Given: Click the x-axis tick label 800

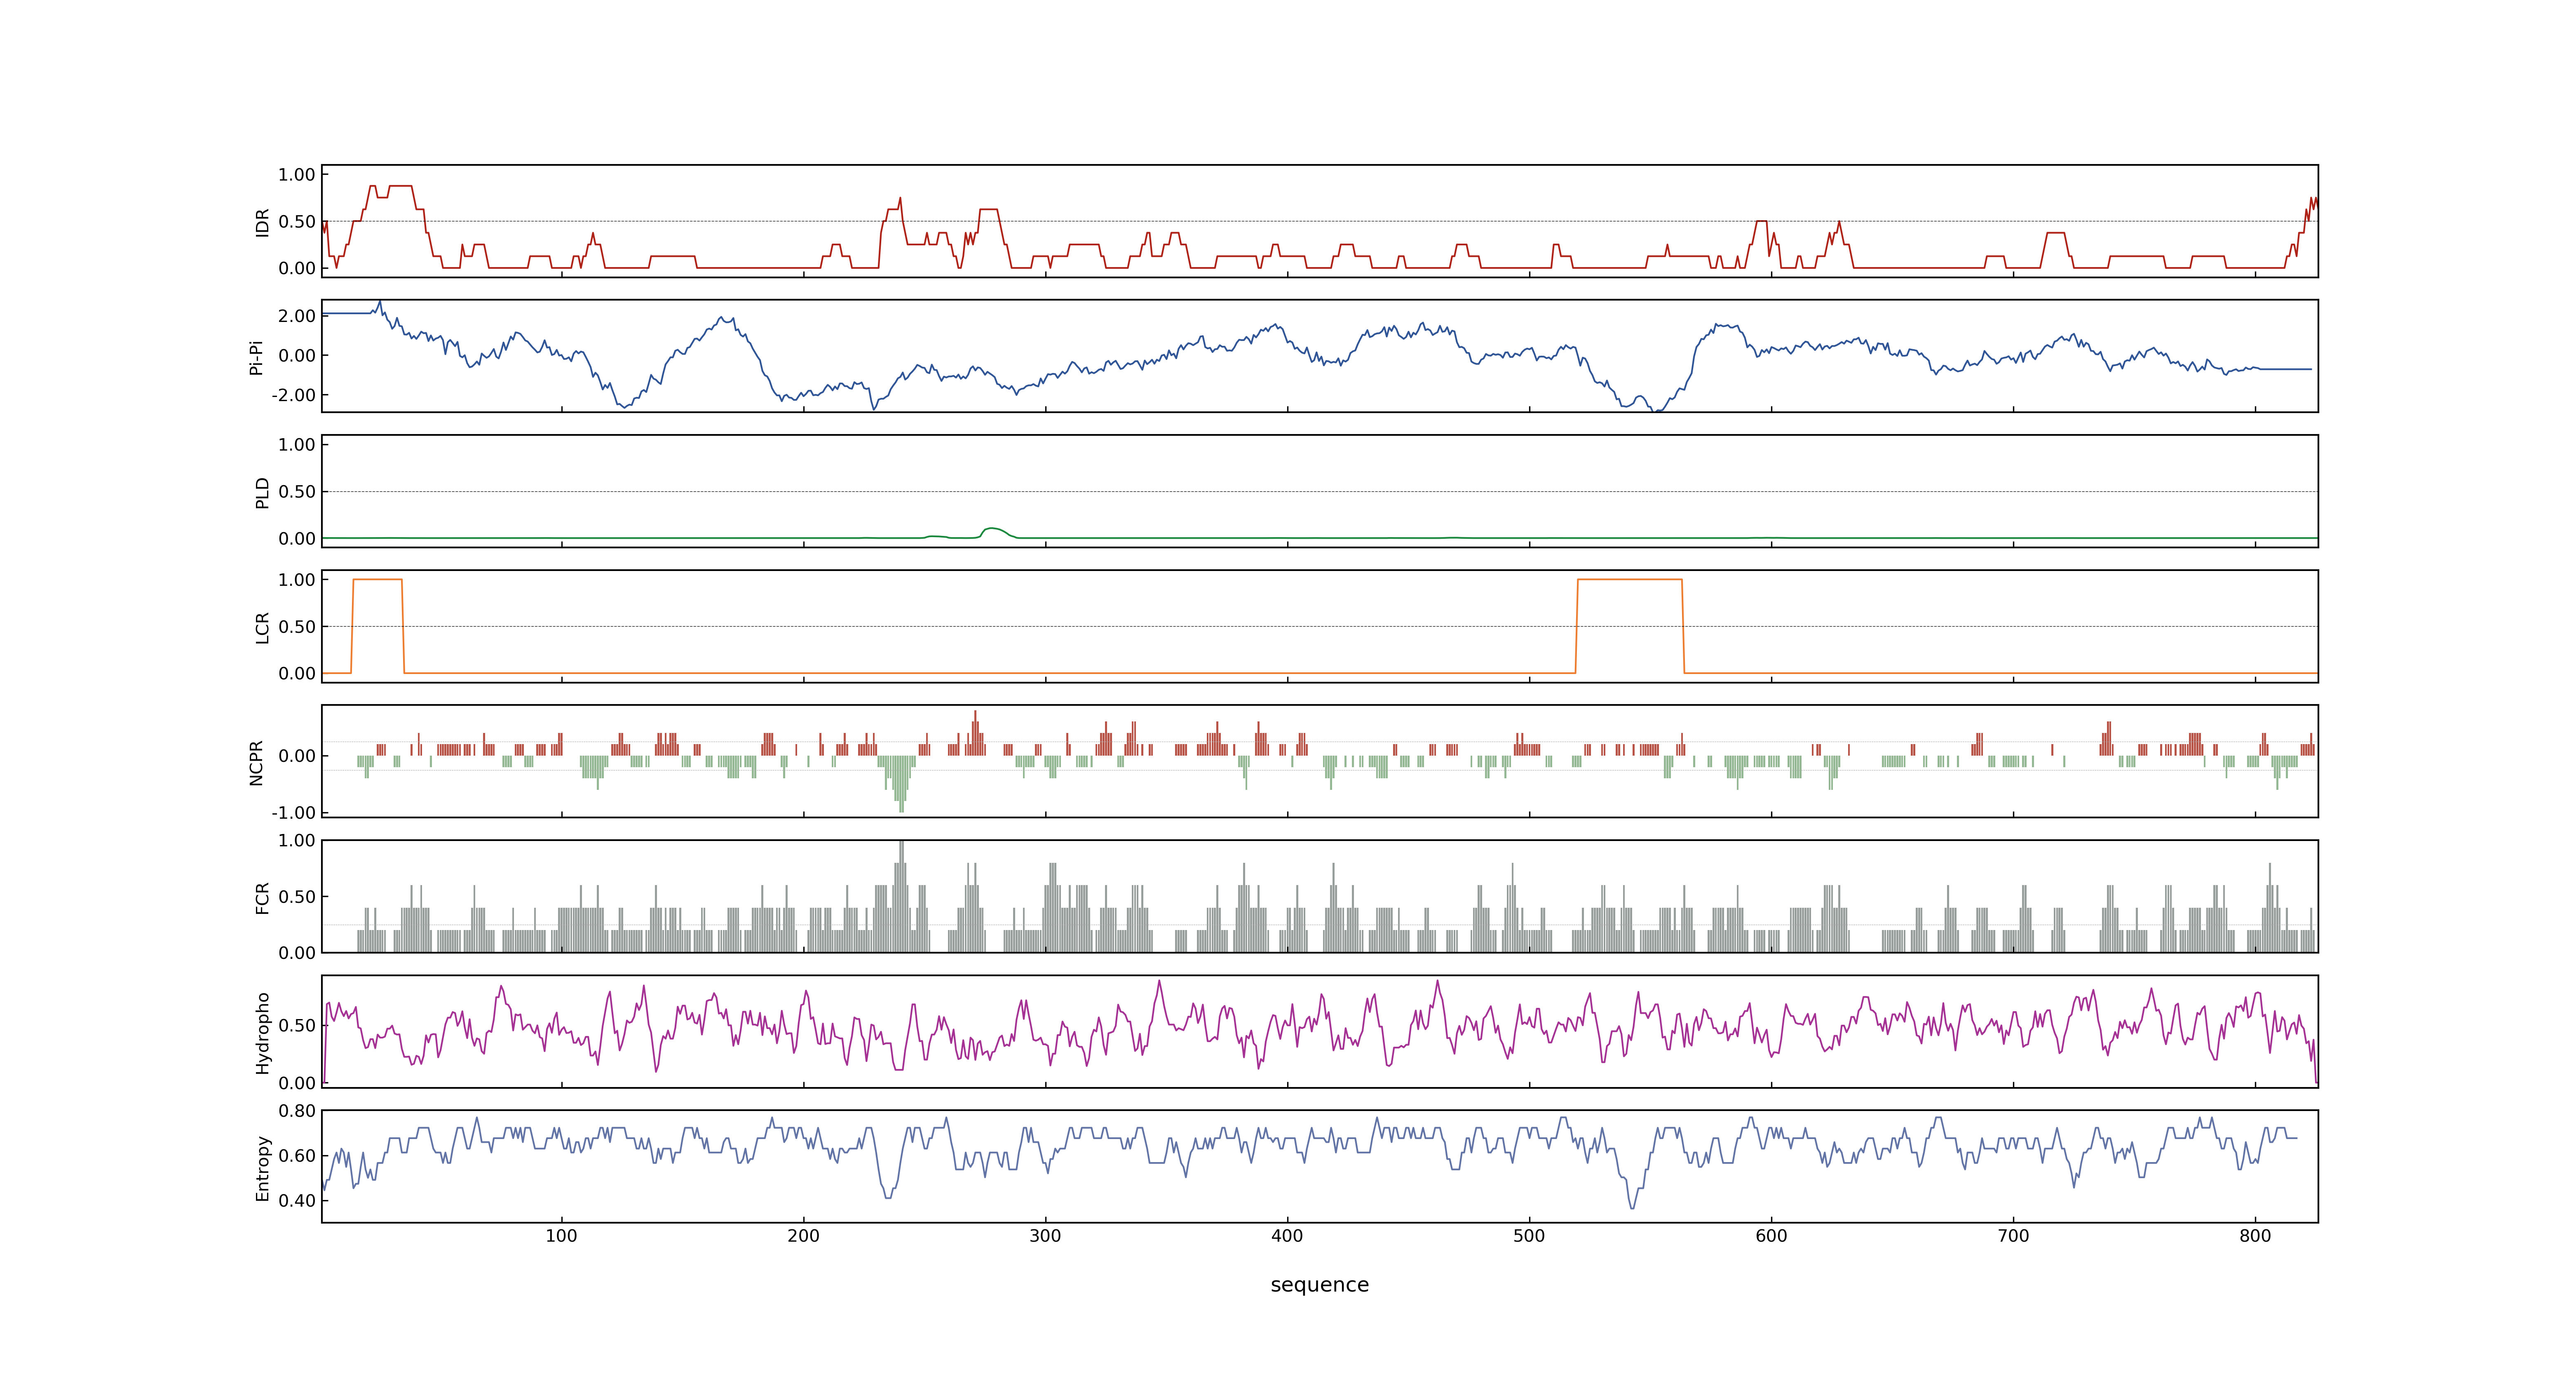Looking at the screenshot, I should pos(2255,1236).
